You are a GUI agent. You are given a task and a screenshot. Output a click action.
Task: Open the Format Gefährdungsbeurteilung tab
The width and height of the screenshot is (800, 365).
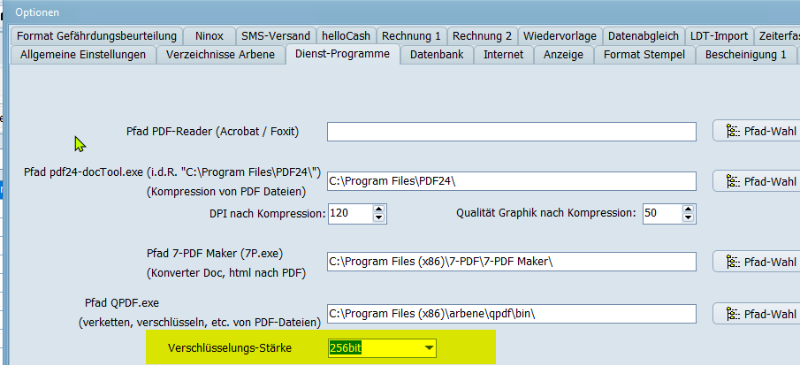96,36
